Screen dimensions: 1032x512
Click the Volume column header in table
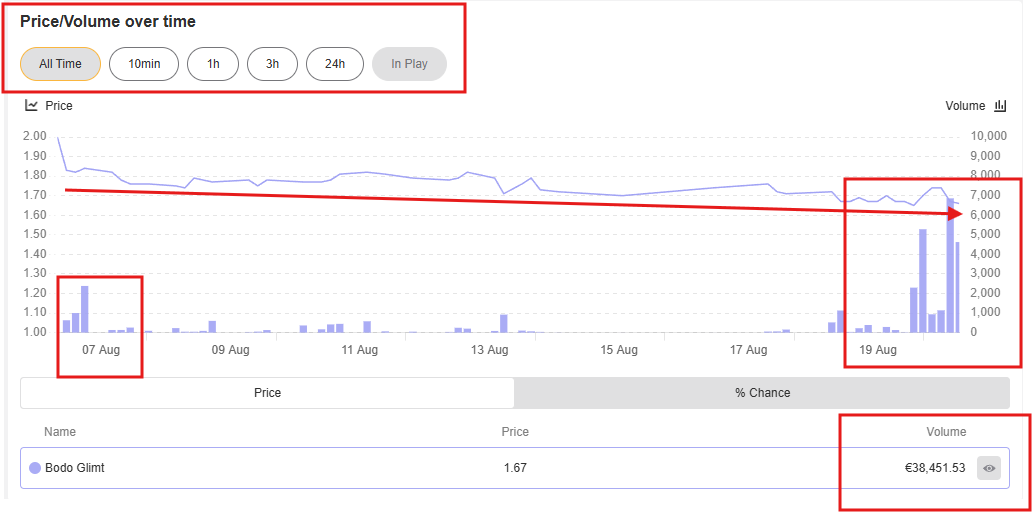946,432
